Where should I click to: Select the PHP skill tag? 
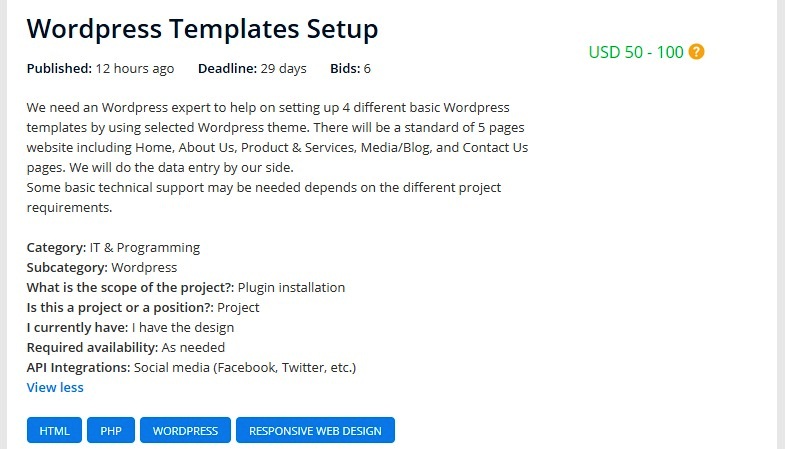tap(111, 431)
